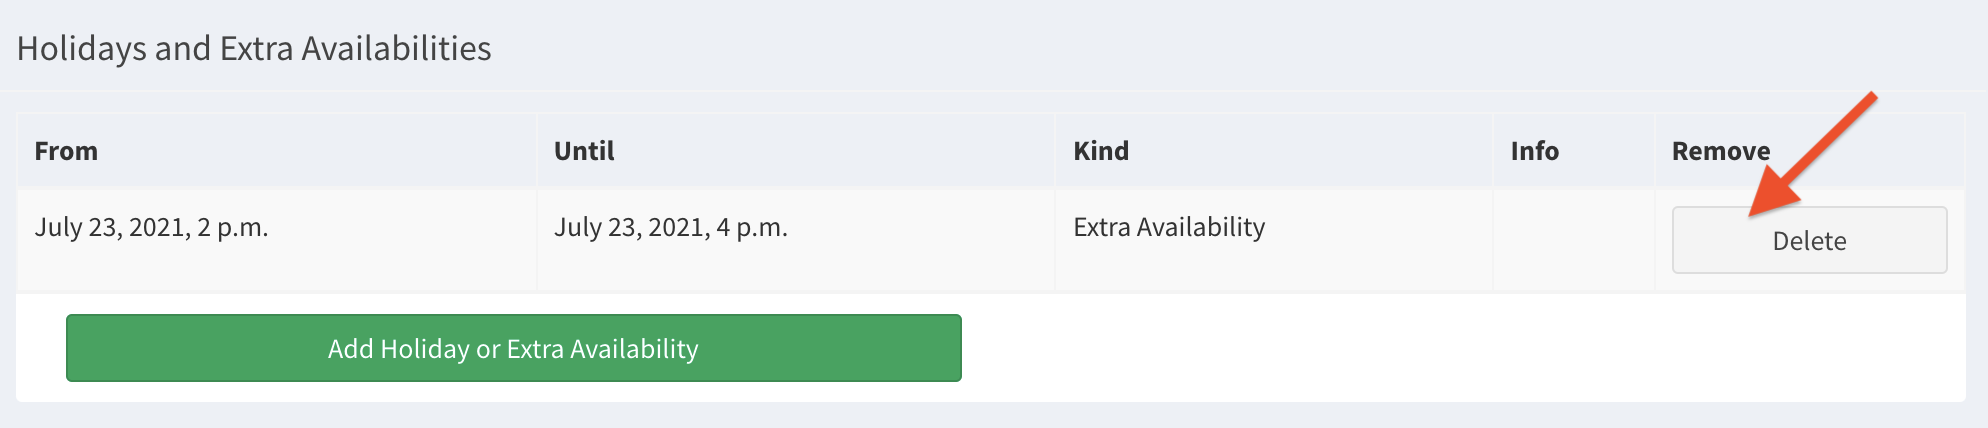
Task: Select the 'Extra Availability' kind cell
Action: (x=1168, y=228)
